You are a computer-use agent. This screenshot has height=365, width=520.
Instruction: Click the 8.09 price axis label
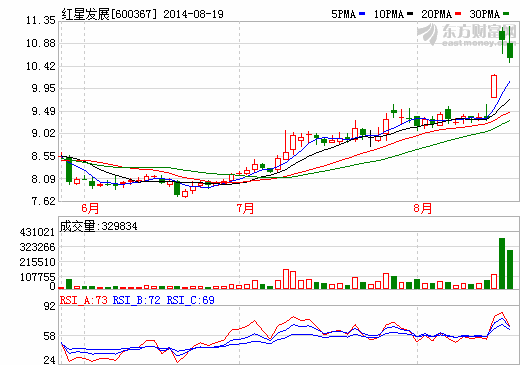[x=43, y=179]
